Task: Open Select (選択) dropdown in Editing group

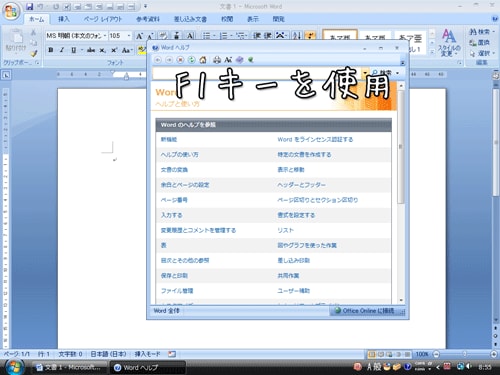Action: coord(482,53)
